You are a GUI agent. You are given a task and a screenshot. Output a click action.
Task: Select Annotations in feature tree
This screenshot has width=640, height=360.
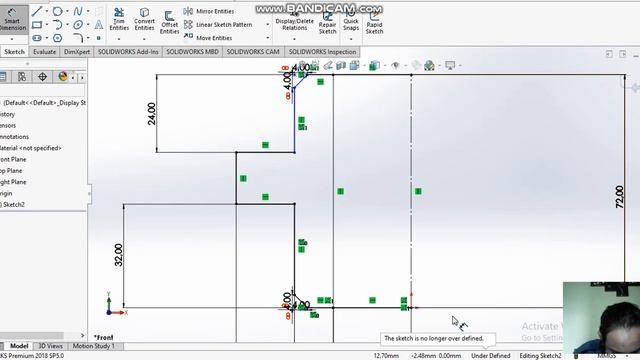tap(14, 137)
